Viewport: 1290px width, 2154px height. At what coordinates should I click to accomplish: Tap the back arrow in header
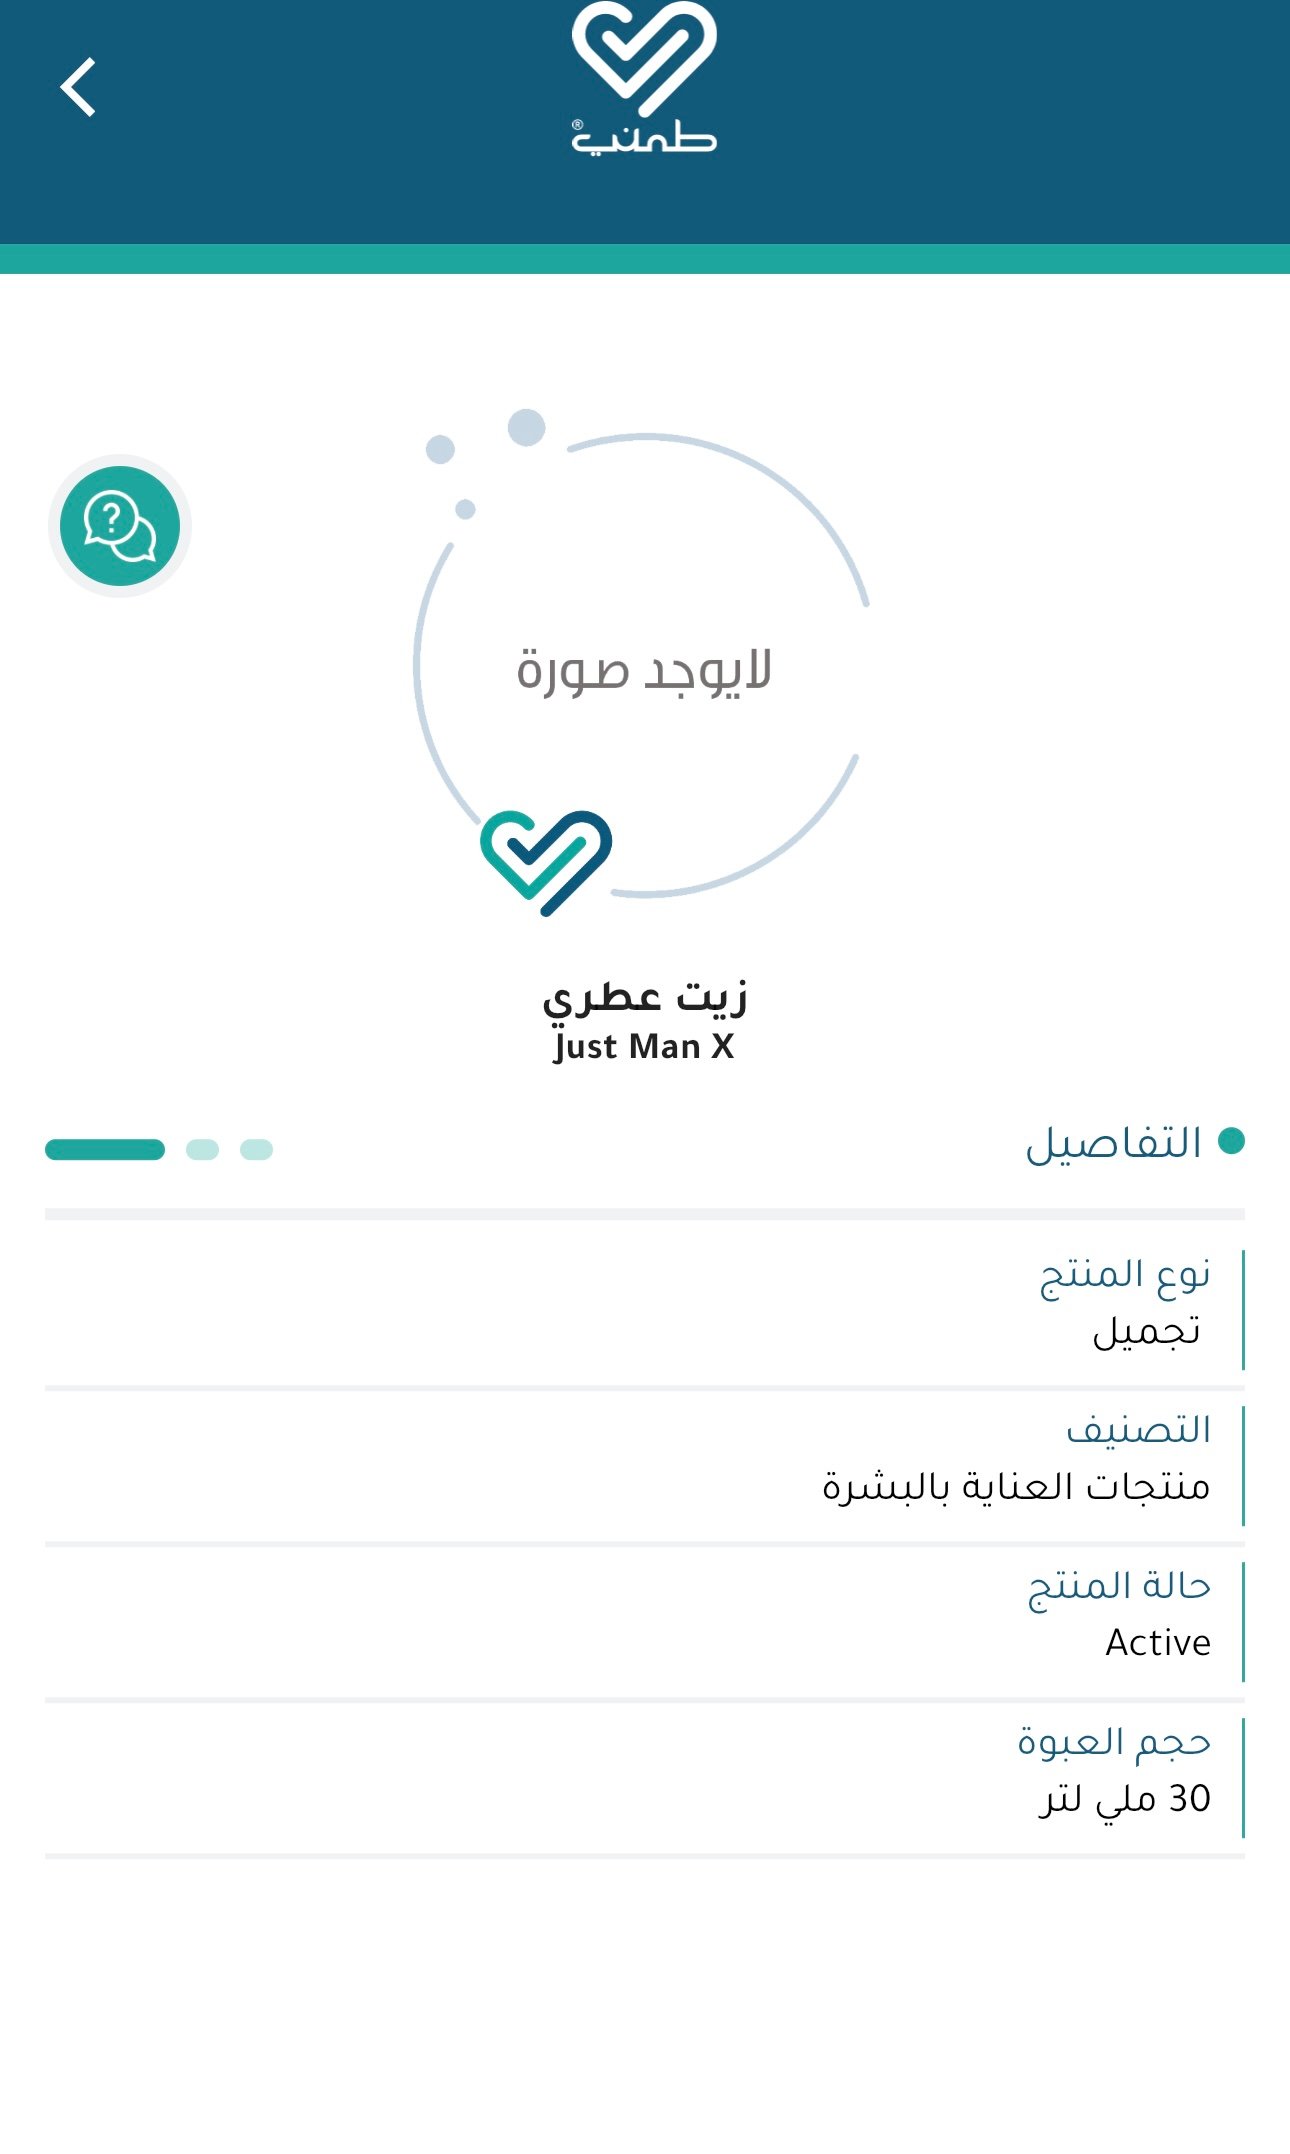(x=78, y=88)
